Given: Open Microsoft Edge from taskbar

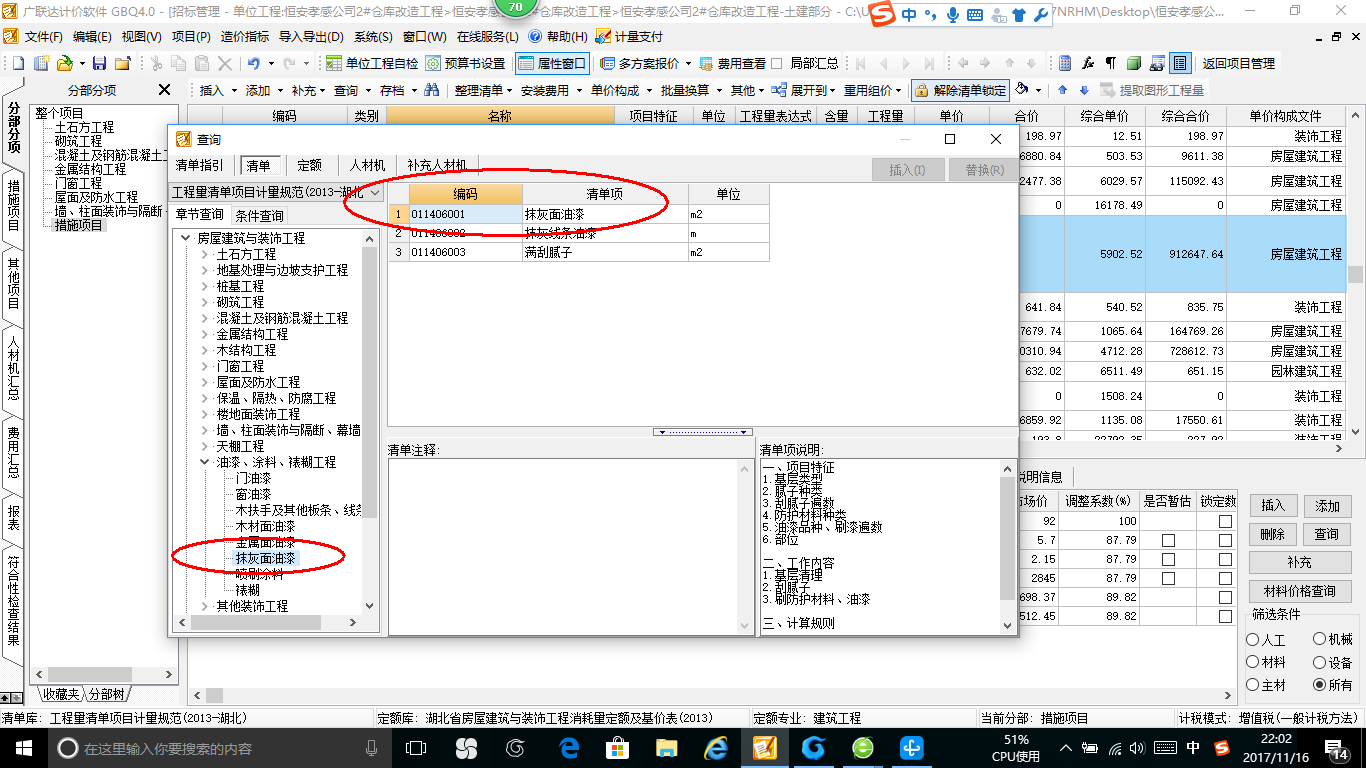Looking at the screenshot, I should click(570, 747).
